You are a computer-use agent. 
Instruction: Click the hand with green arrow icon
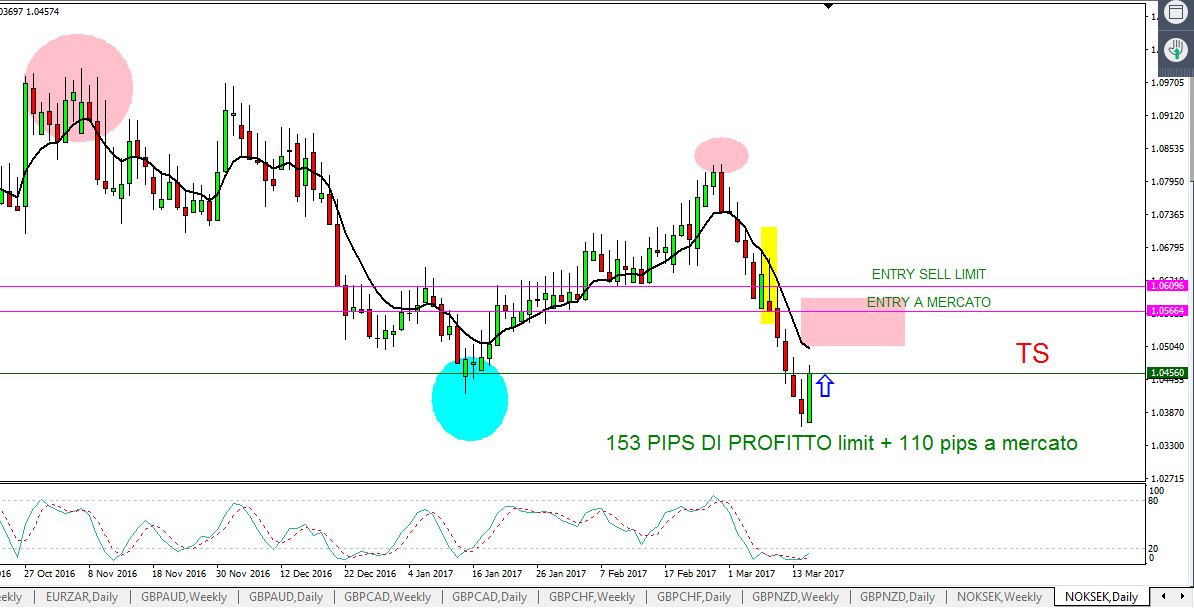(x=1176, y=50)
